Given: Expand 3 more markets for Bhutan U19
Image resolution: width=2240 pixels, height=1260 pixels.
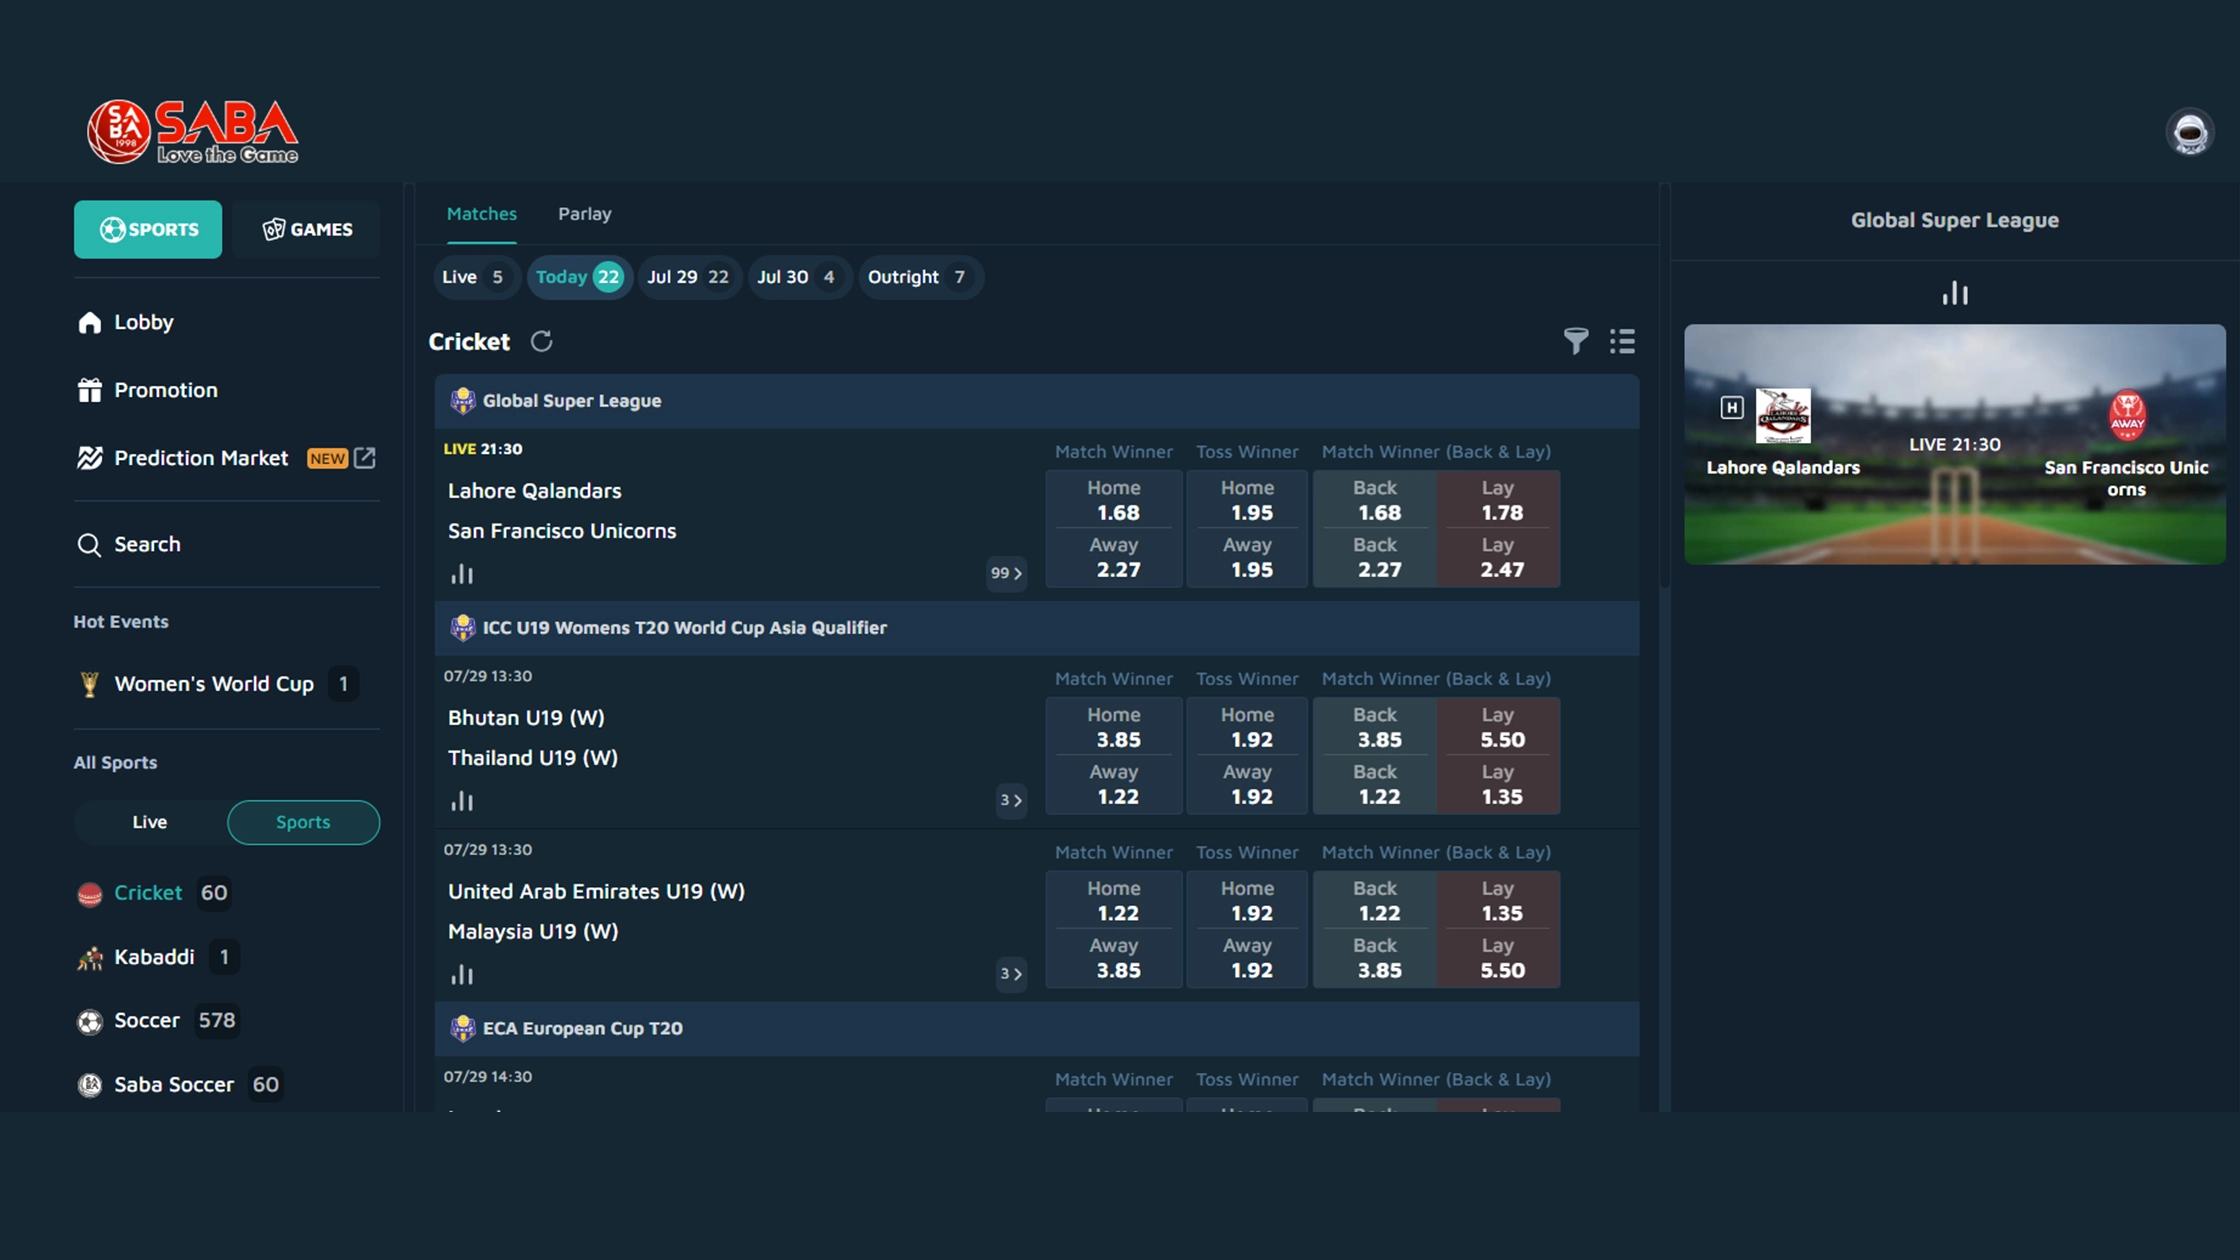Looking at the screenshot, I should 1011,800.
